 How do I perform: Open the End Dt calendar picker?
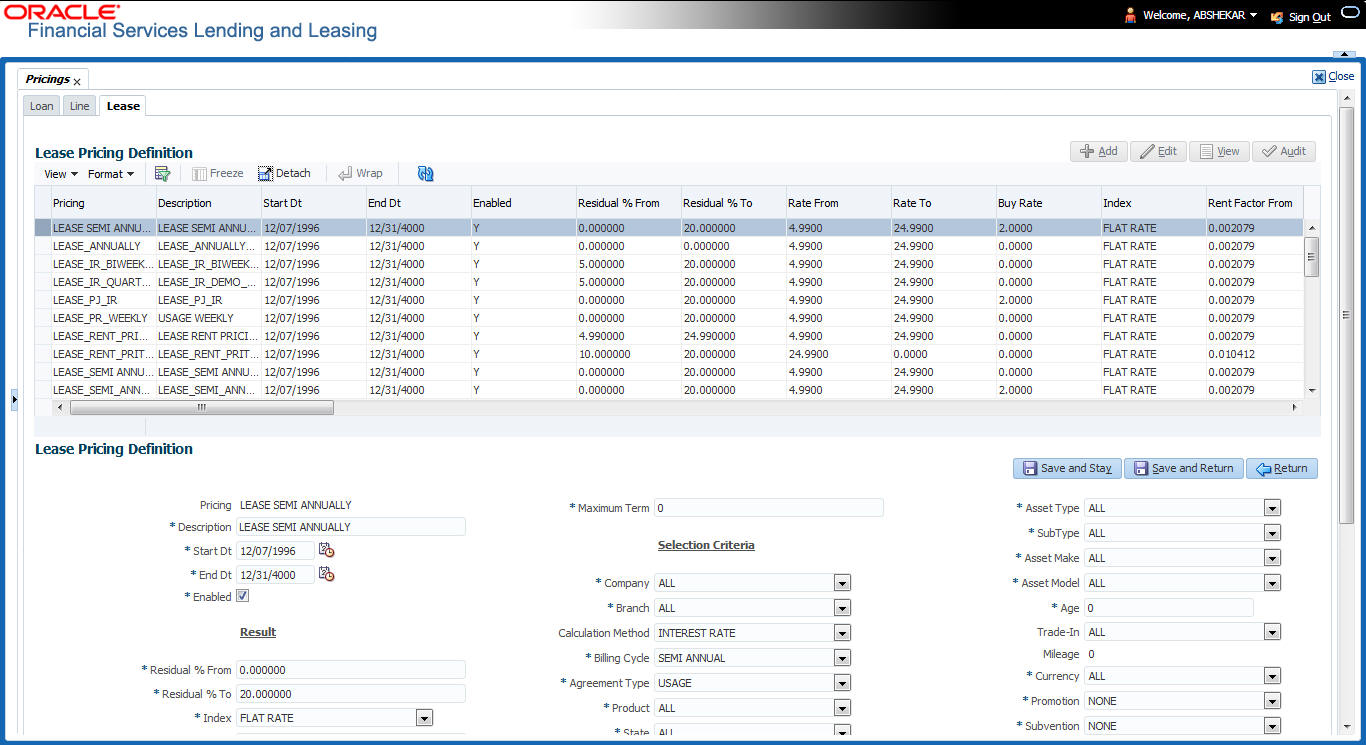coord(326,574)
